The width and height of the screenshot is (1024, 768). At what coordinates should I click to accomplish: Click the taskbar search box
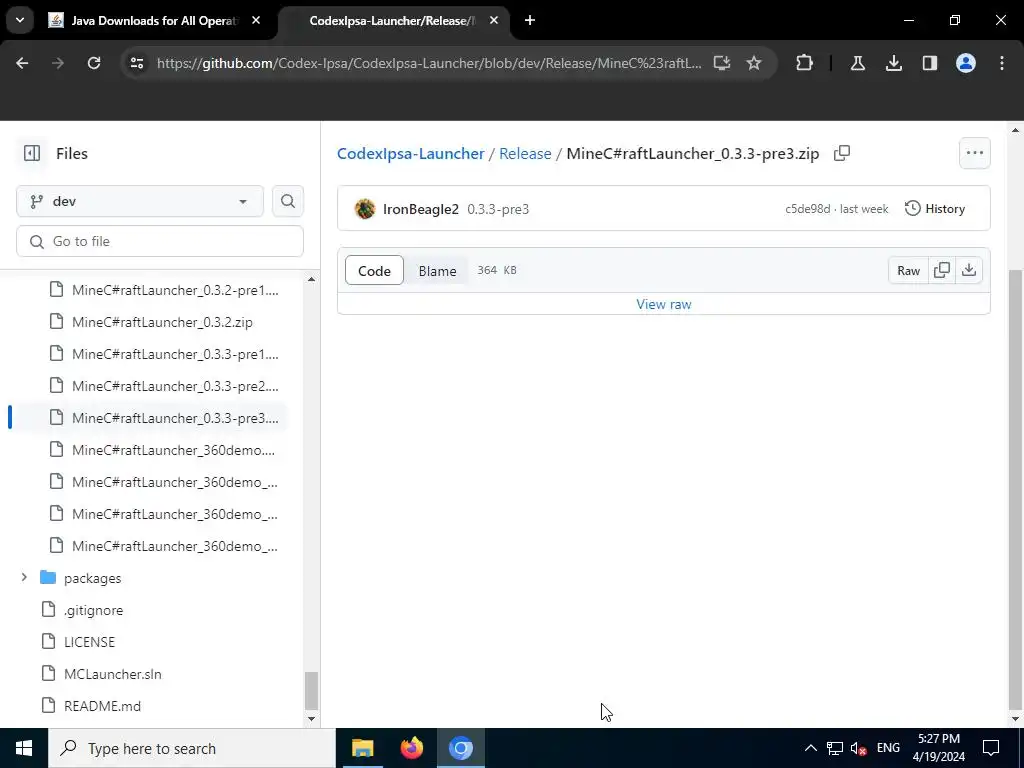191,748
